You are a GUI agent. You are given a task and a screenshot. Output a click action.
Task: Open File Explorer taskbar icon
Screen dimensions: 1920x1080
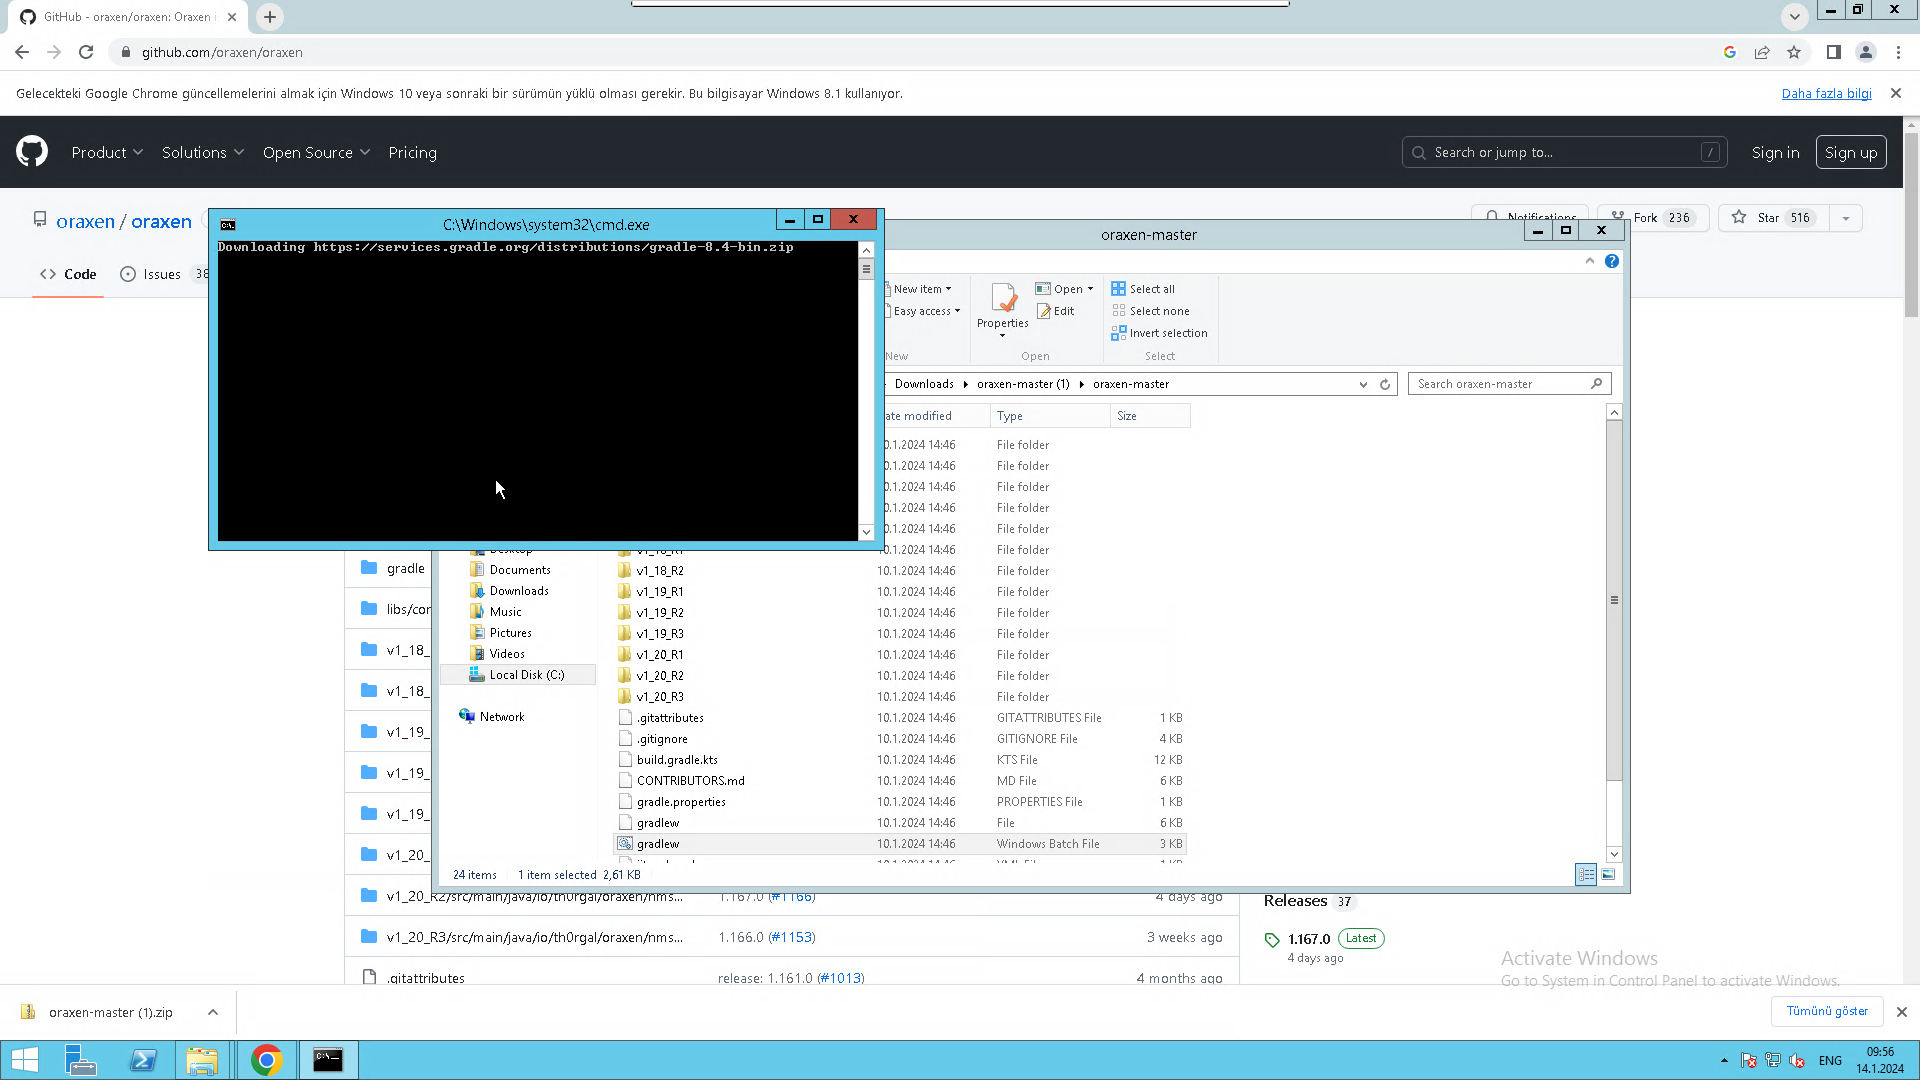pos(202,1060)
